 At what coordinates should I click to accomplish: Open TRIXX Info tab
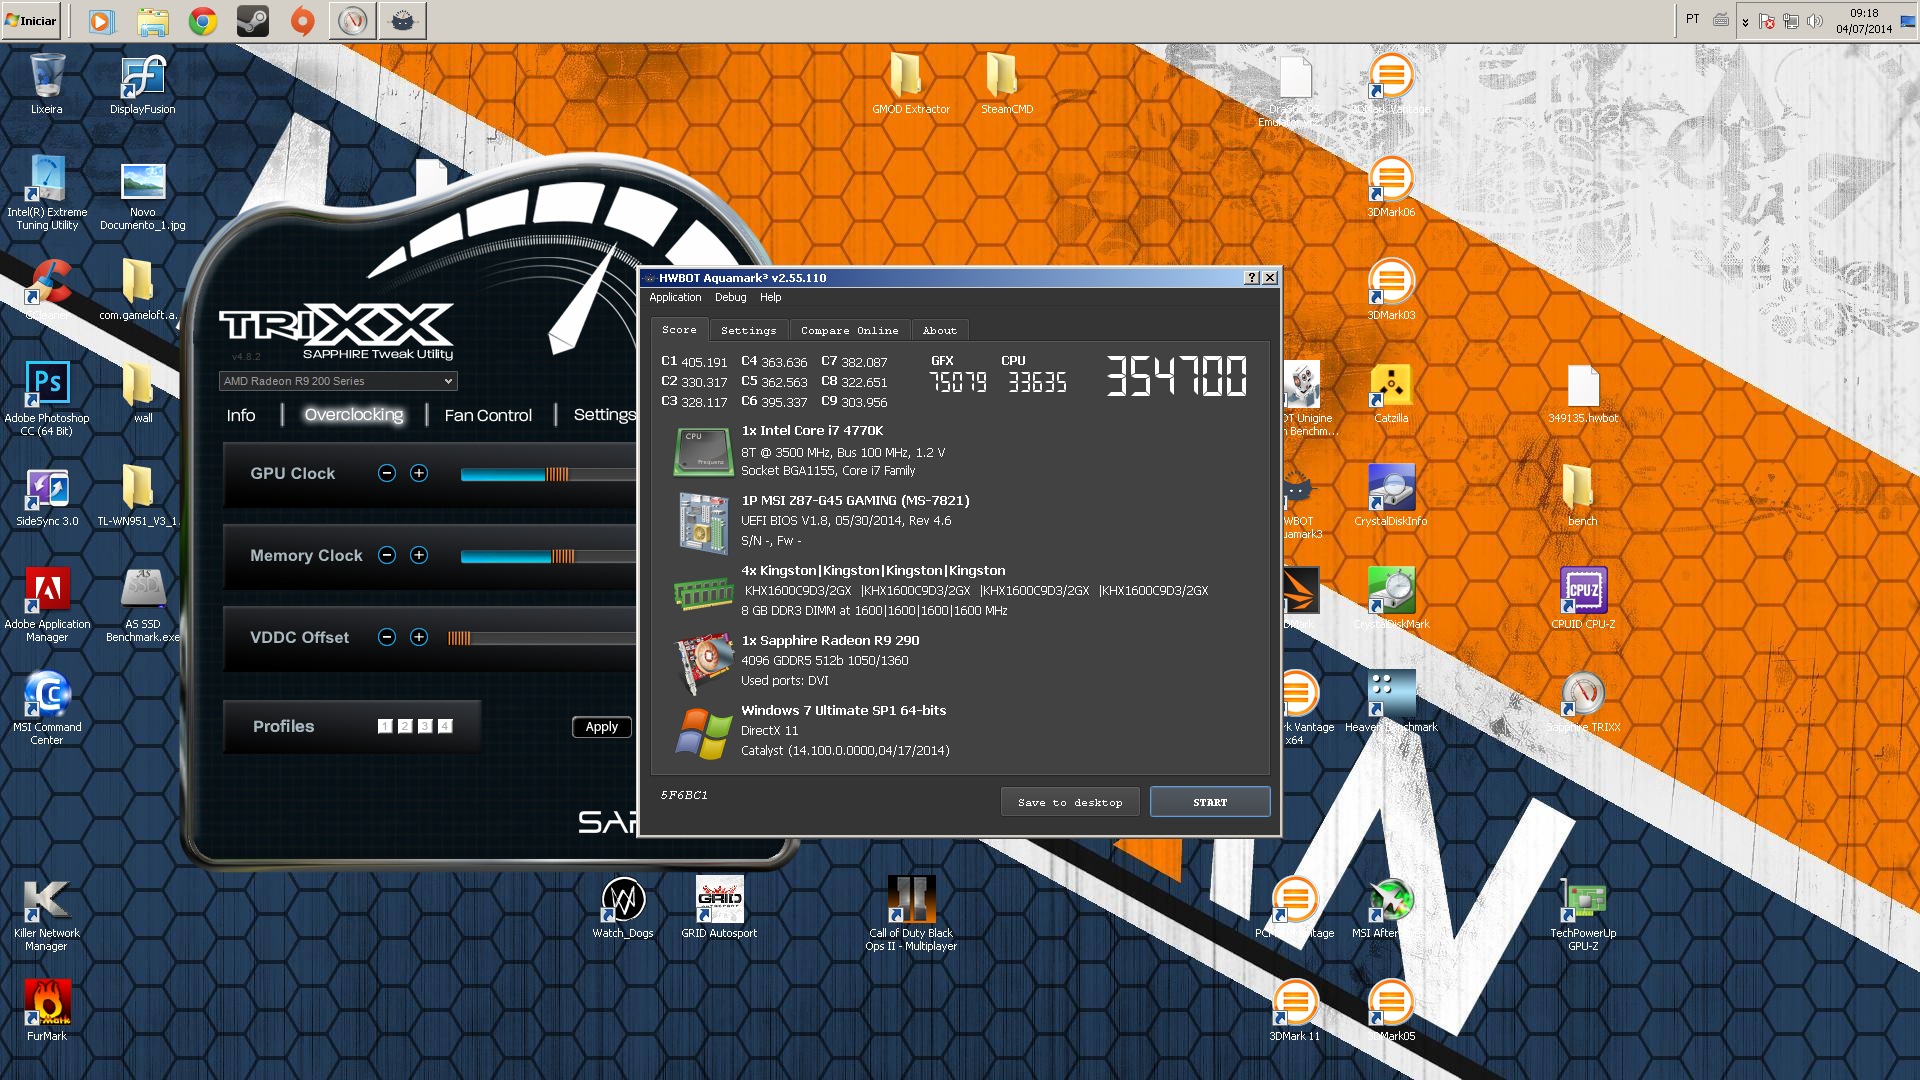[241, 415]
